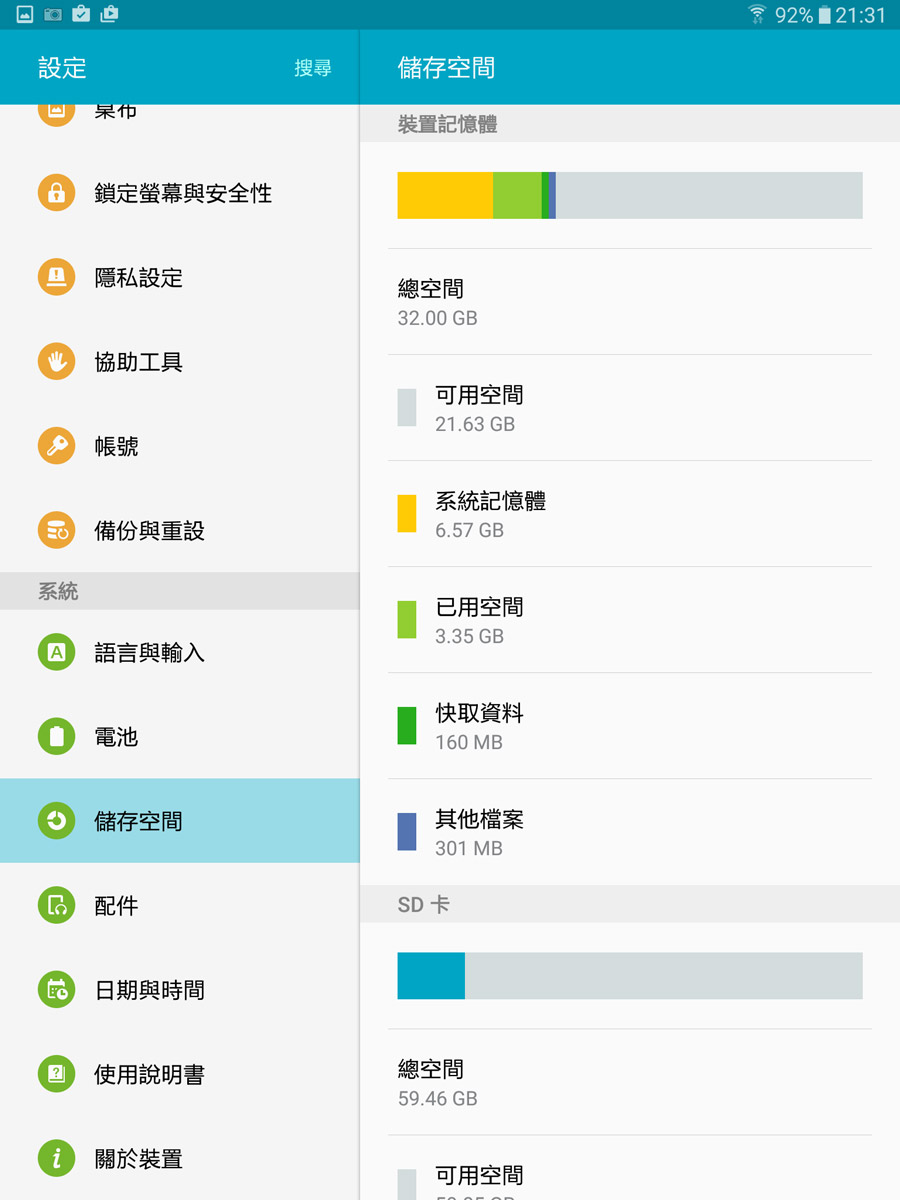Select the accessibility hand icon
Screen dimensions: 900x1200
(57, 361)
